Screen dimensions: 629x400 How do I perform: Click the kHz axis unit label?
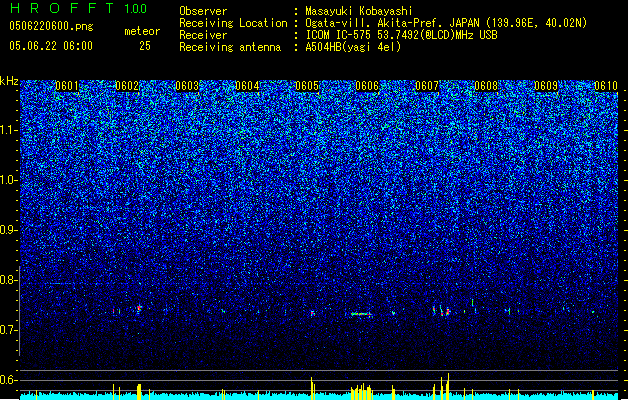coord(9,81)
